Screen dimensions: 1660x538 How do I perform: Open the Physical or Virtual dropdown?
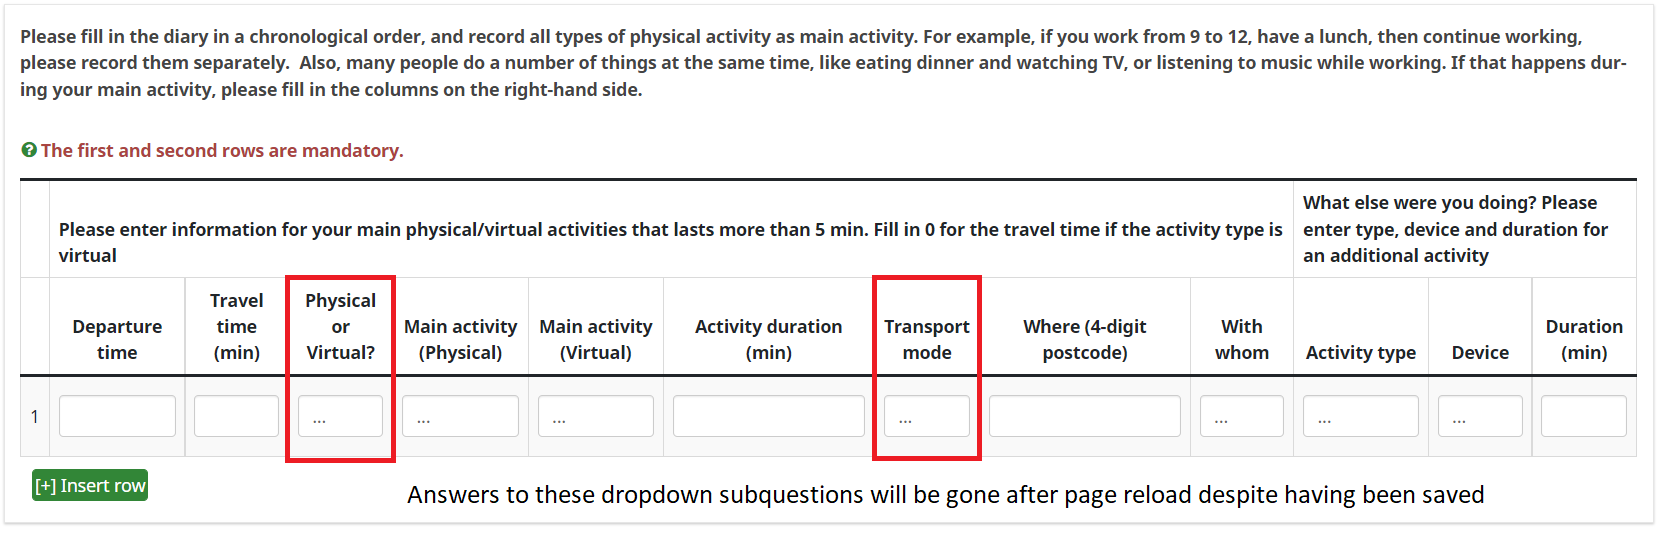tap(340, 416)
